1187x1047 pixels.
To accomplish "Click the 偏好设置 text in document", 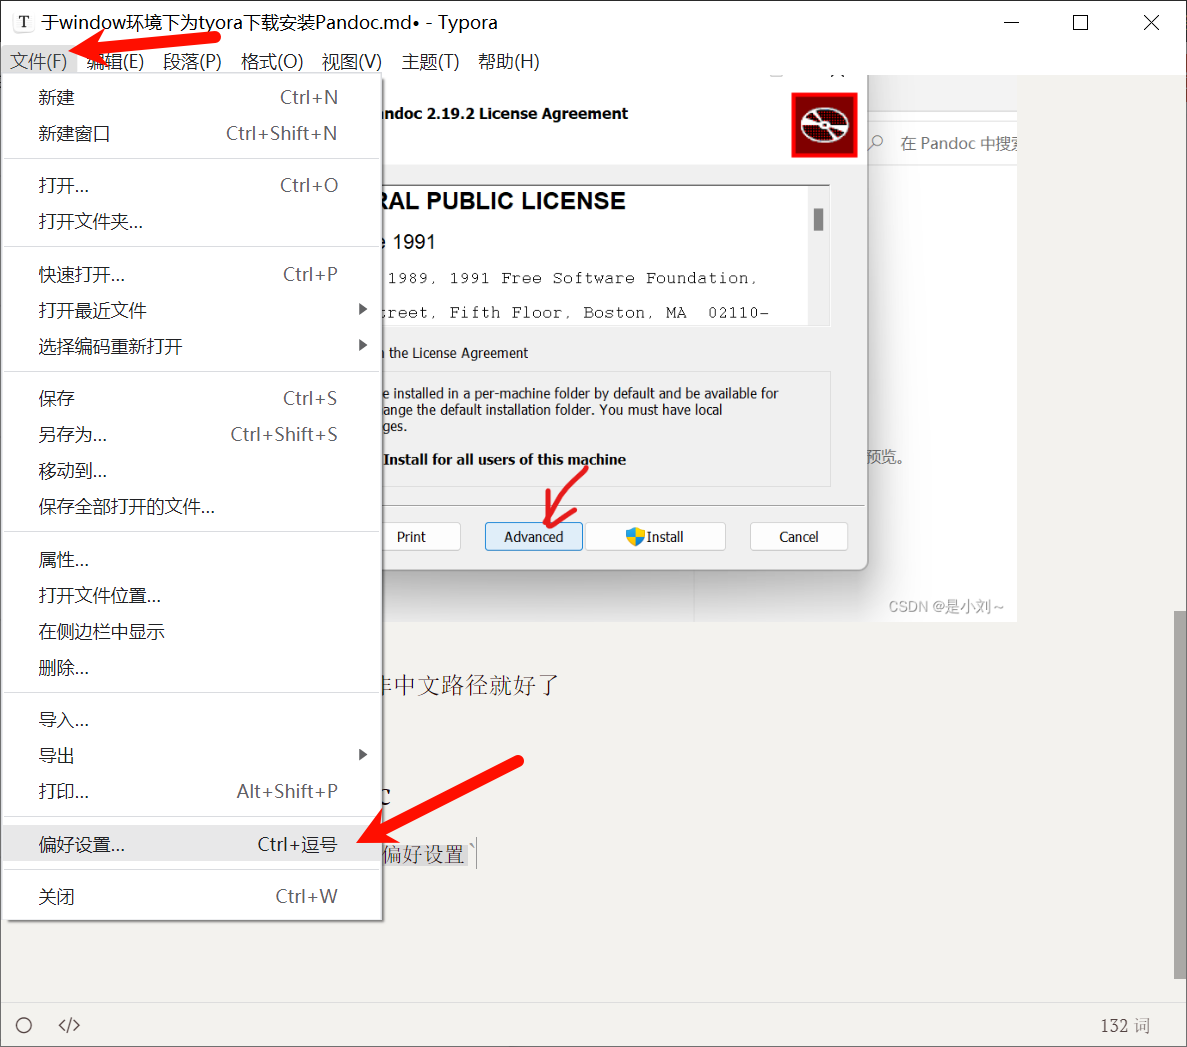I will point(424,855).
